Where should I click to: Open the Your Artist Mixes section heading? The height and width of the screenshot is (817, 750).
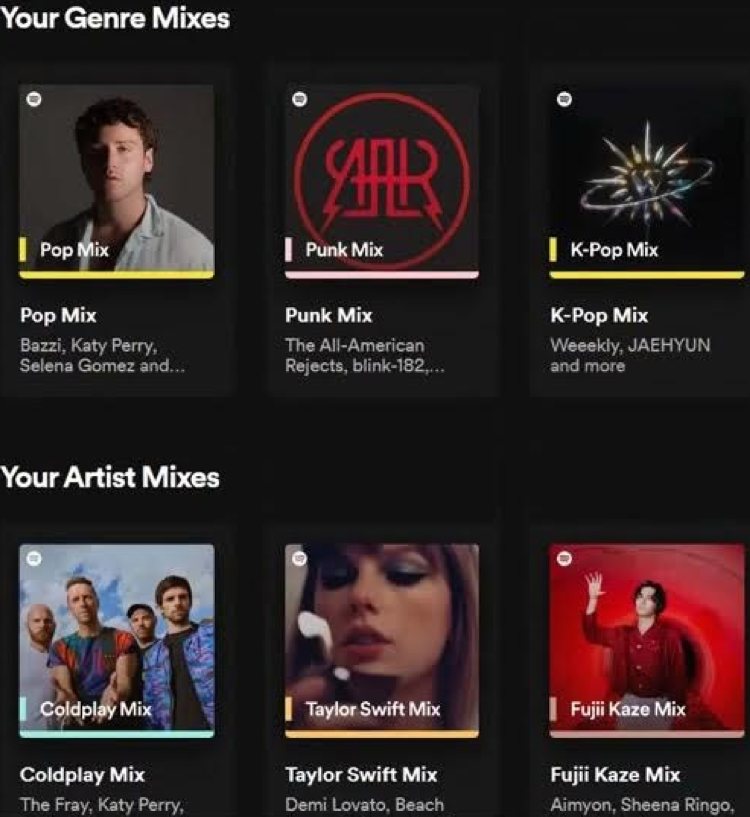[x=110, y=477]
